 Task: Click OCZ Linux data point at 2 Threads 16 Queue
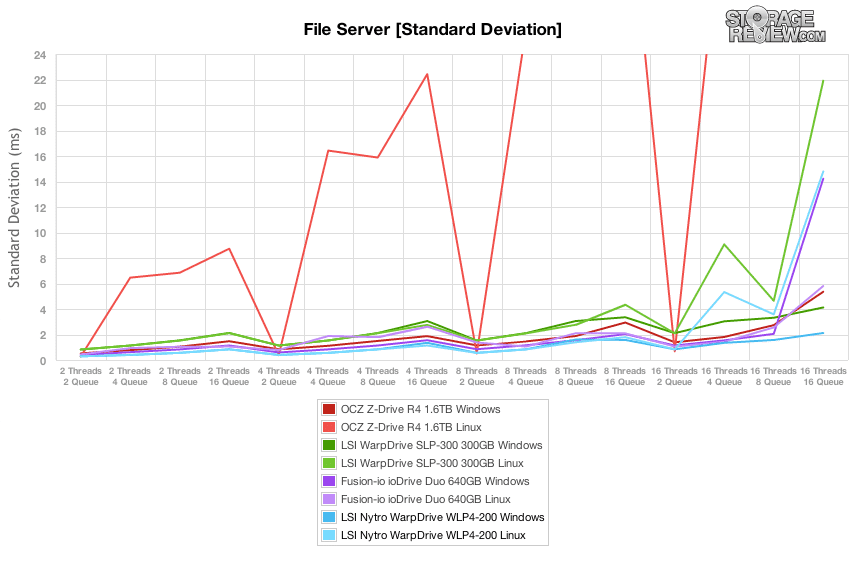point(229,249)
